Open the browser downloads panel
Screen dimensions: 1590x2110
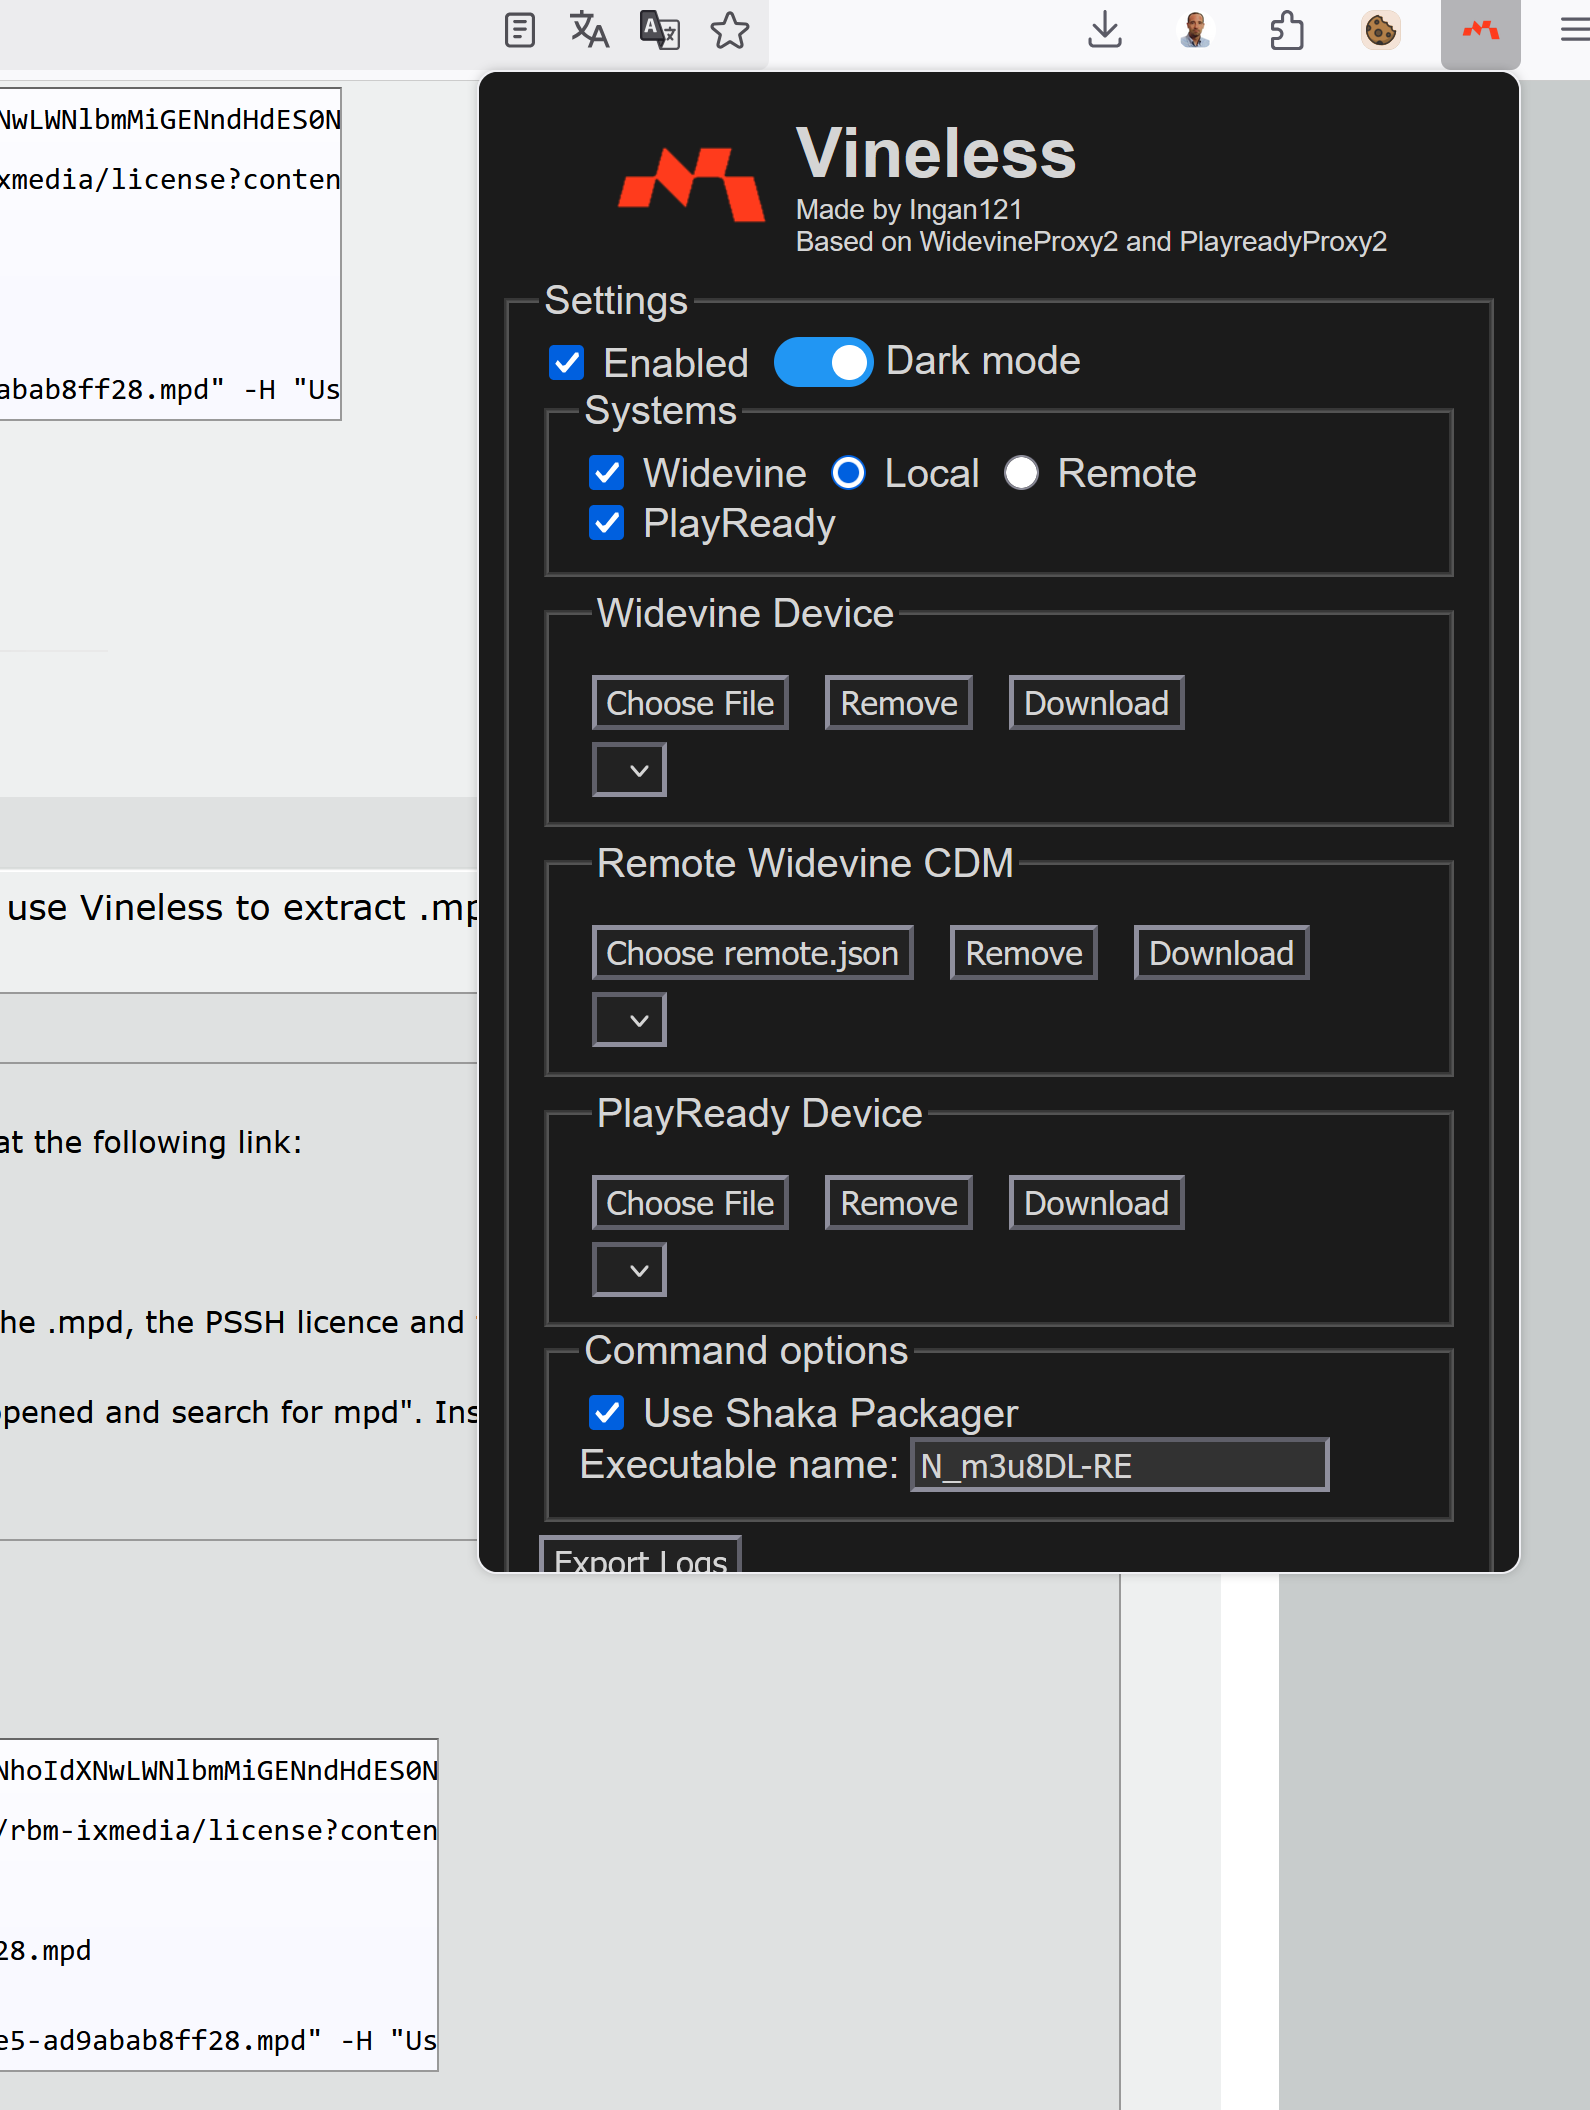pyautogui.click(x=1105, y=31)
